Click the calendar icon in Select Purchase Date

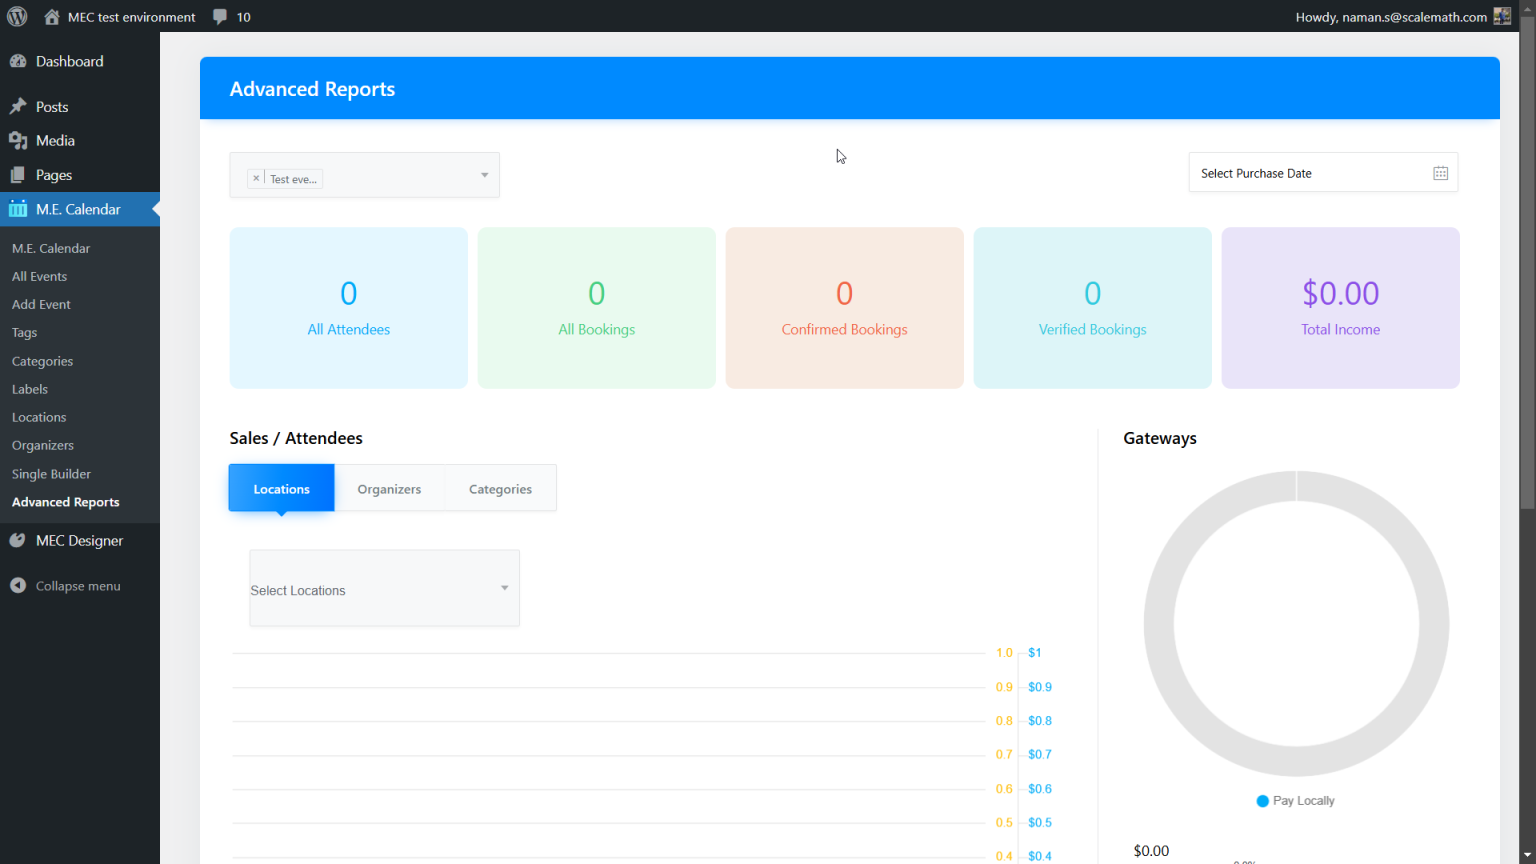click(1440, 172)
